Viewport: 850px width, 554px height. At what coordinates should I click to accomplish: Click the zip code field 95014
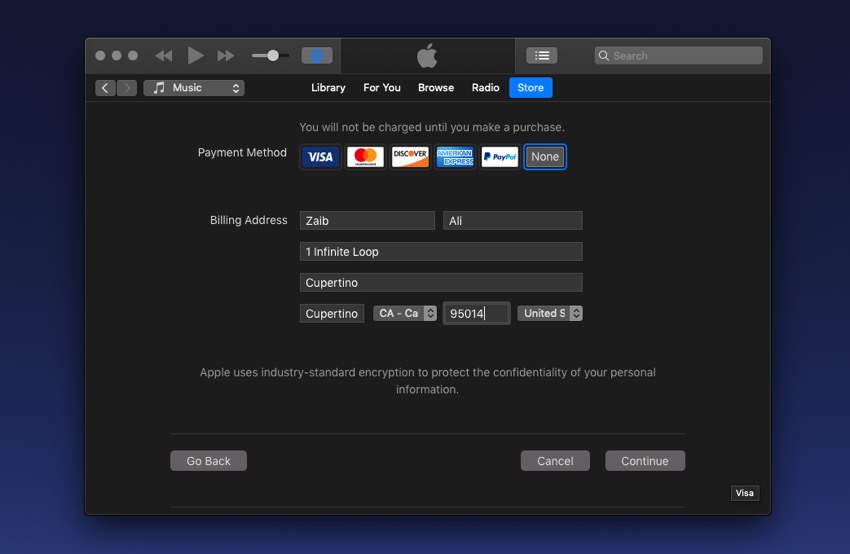476,313
